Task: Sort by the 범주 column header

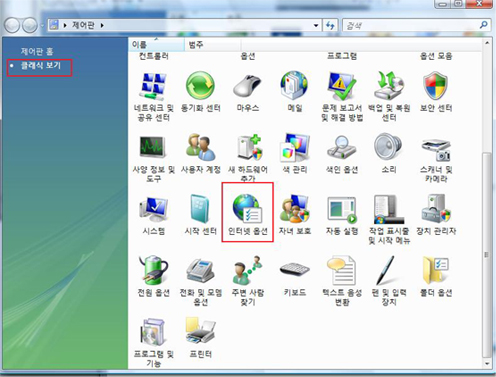Action: tap(212, 44)
